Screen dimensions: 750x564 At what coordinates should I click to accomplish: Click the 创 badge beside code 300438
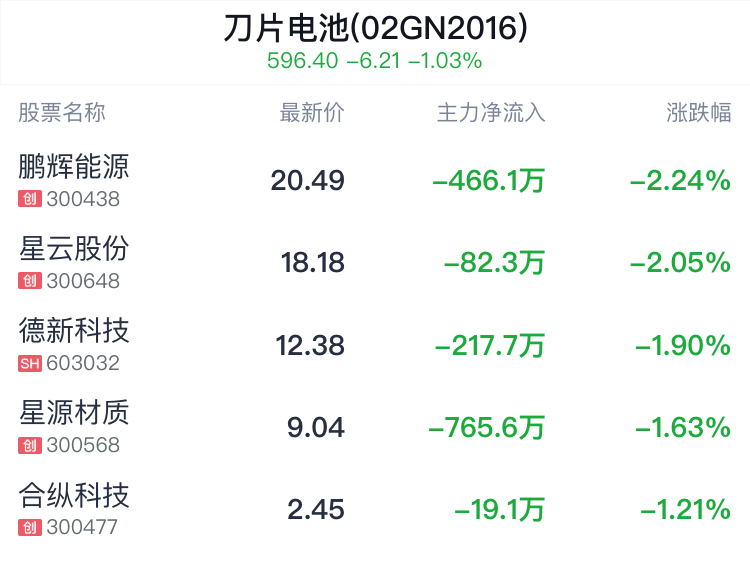tap(29, 199)
